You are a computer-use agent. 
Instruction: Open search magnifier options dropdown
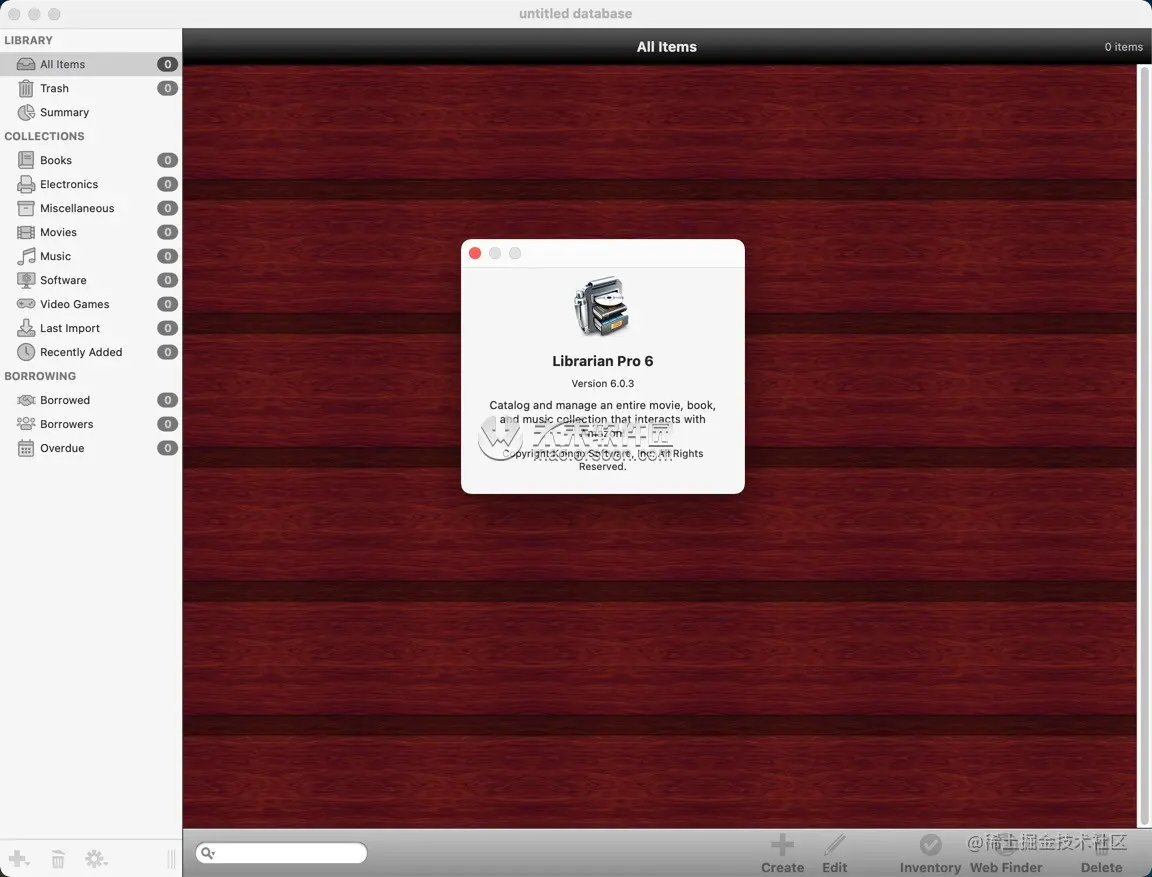208,853
